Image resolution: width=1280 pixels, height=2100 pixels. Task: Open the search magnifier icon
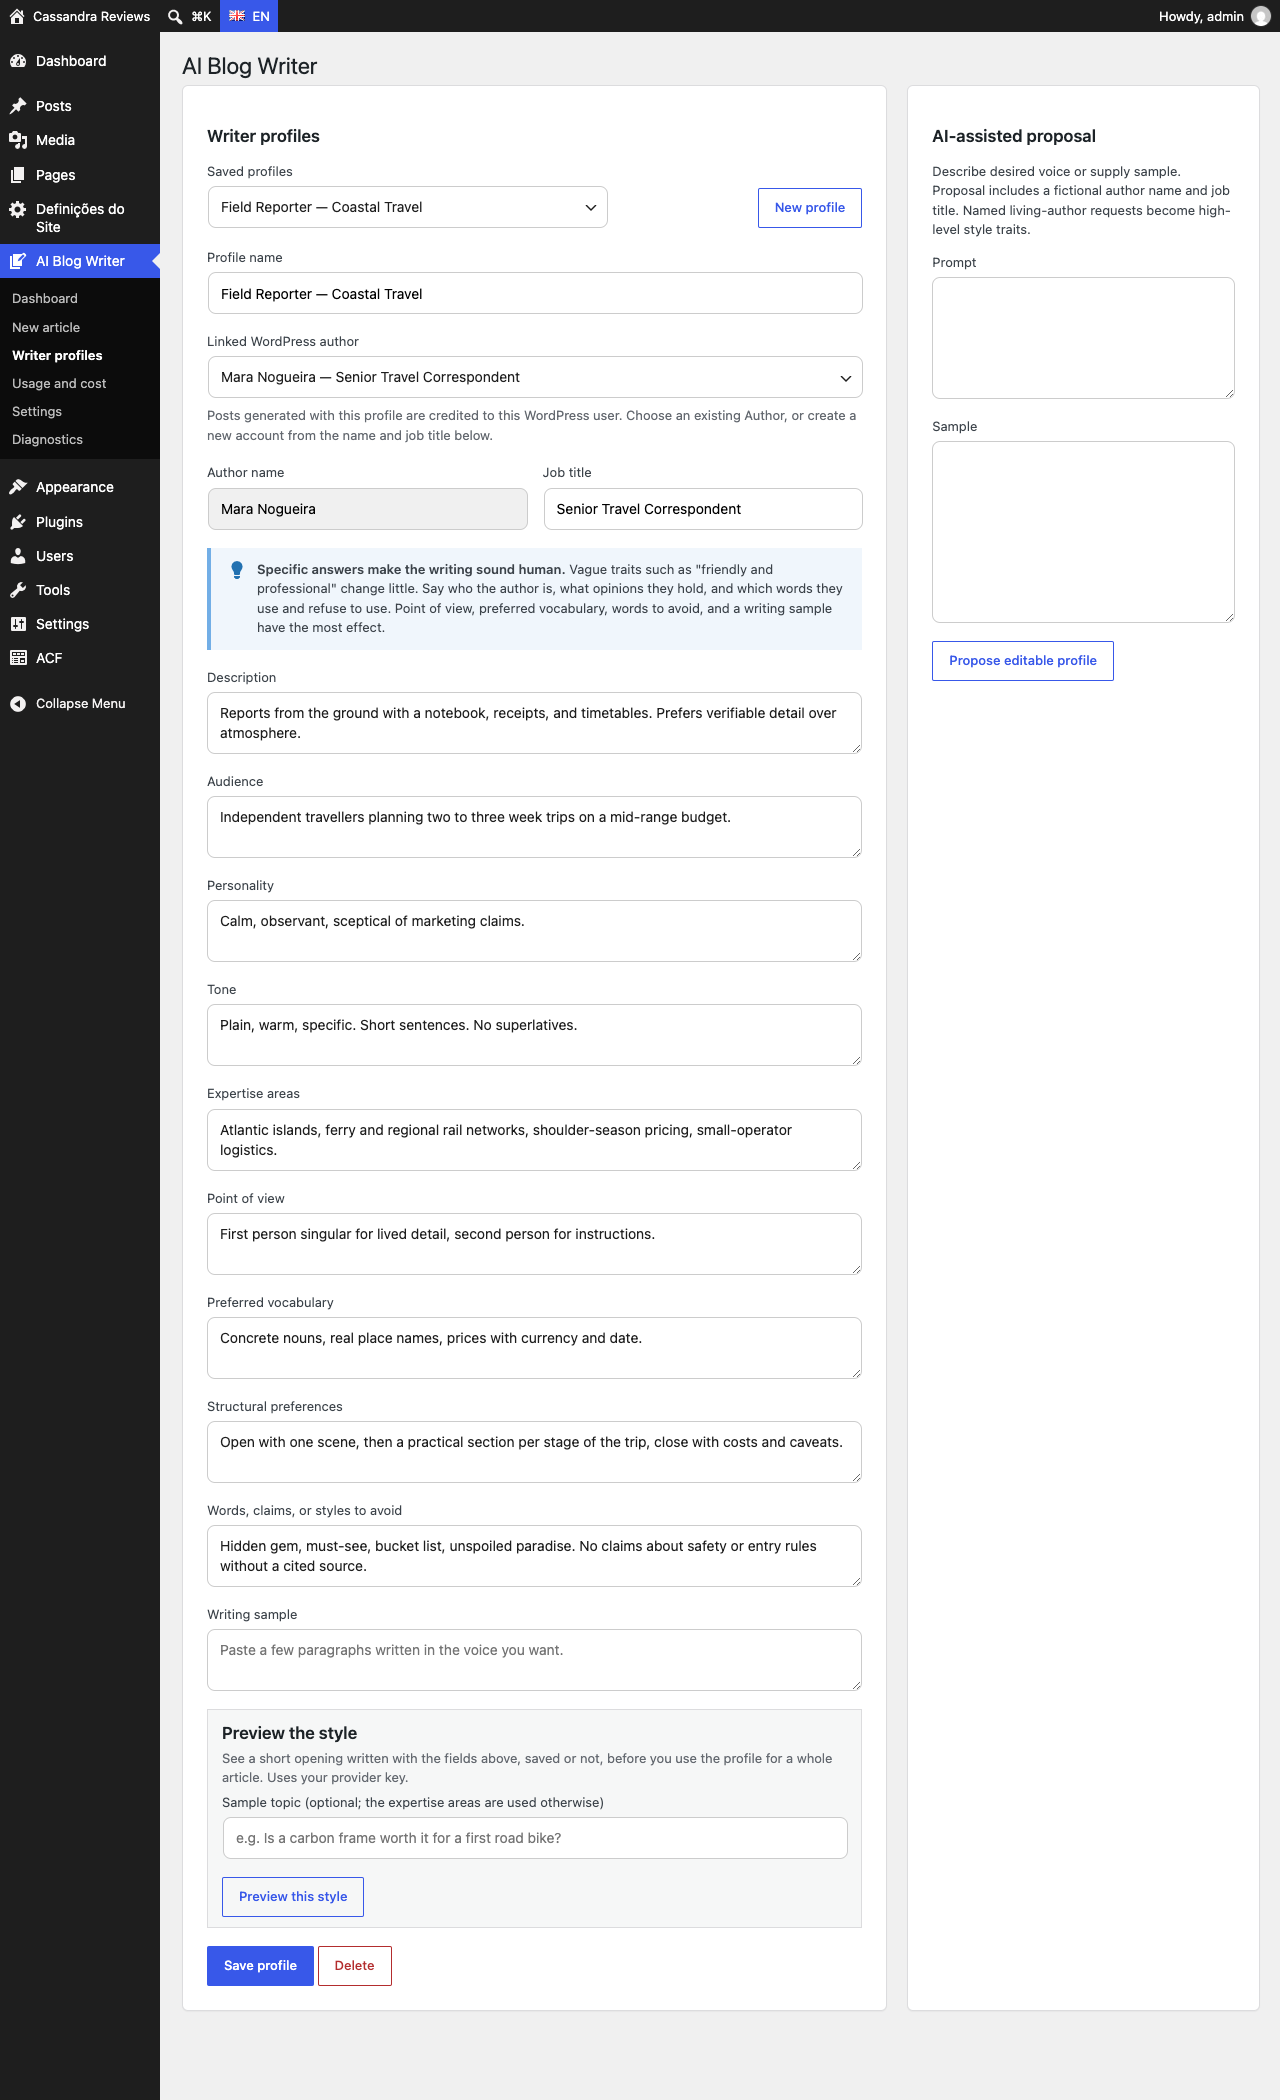point(175,16)
